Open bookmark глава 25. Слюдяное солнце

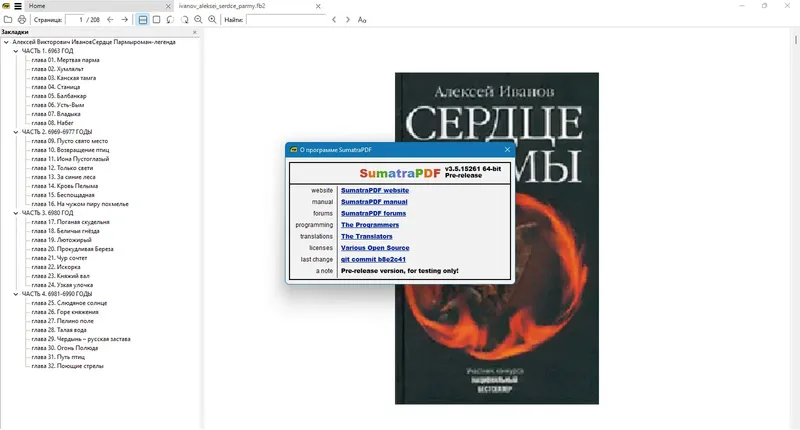click(x=69, y=303)
